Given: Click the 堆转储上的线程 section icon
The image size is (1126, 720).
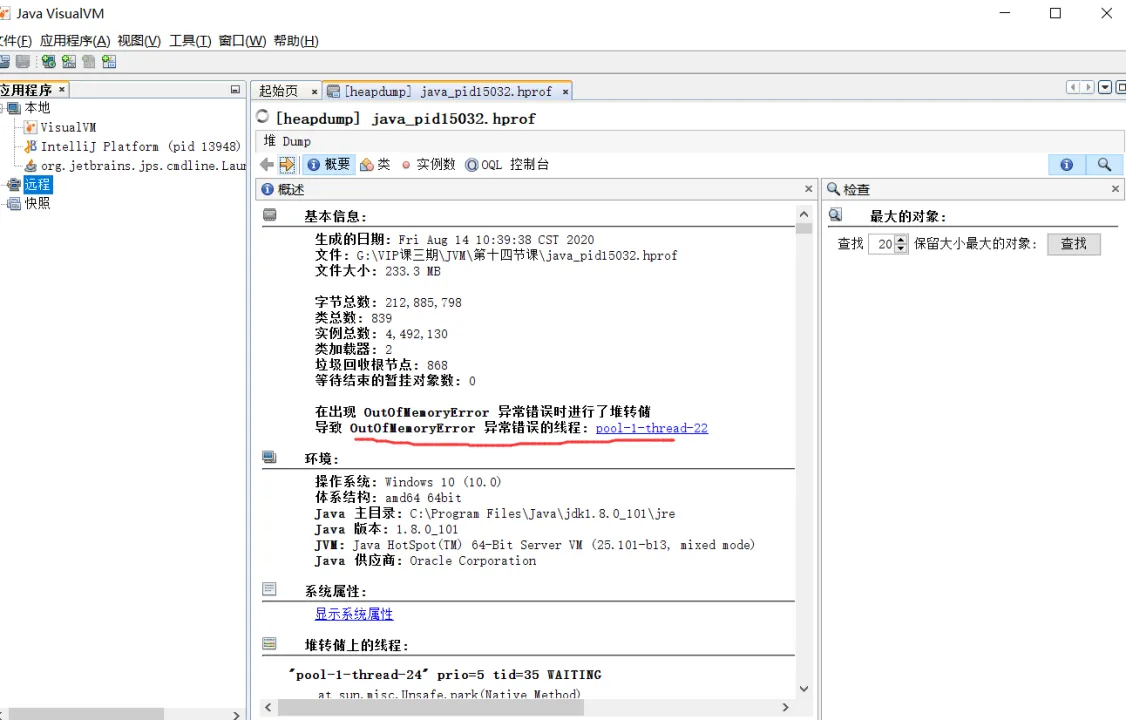Looking at the screenshot, I should pos(270,644).
